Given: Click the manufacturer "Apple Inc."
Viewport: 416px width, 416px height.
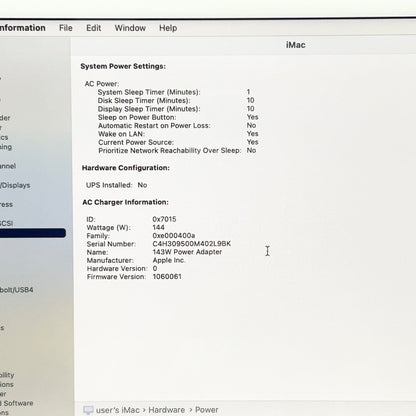Looking at the screenshot, I should point(169,260).
